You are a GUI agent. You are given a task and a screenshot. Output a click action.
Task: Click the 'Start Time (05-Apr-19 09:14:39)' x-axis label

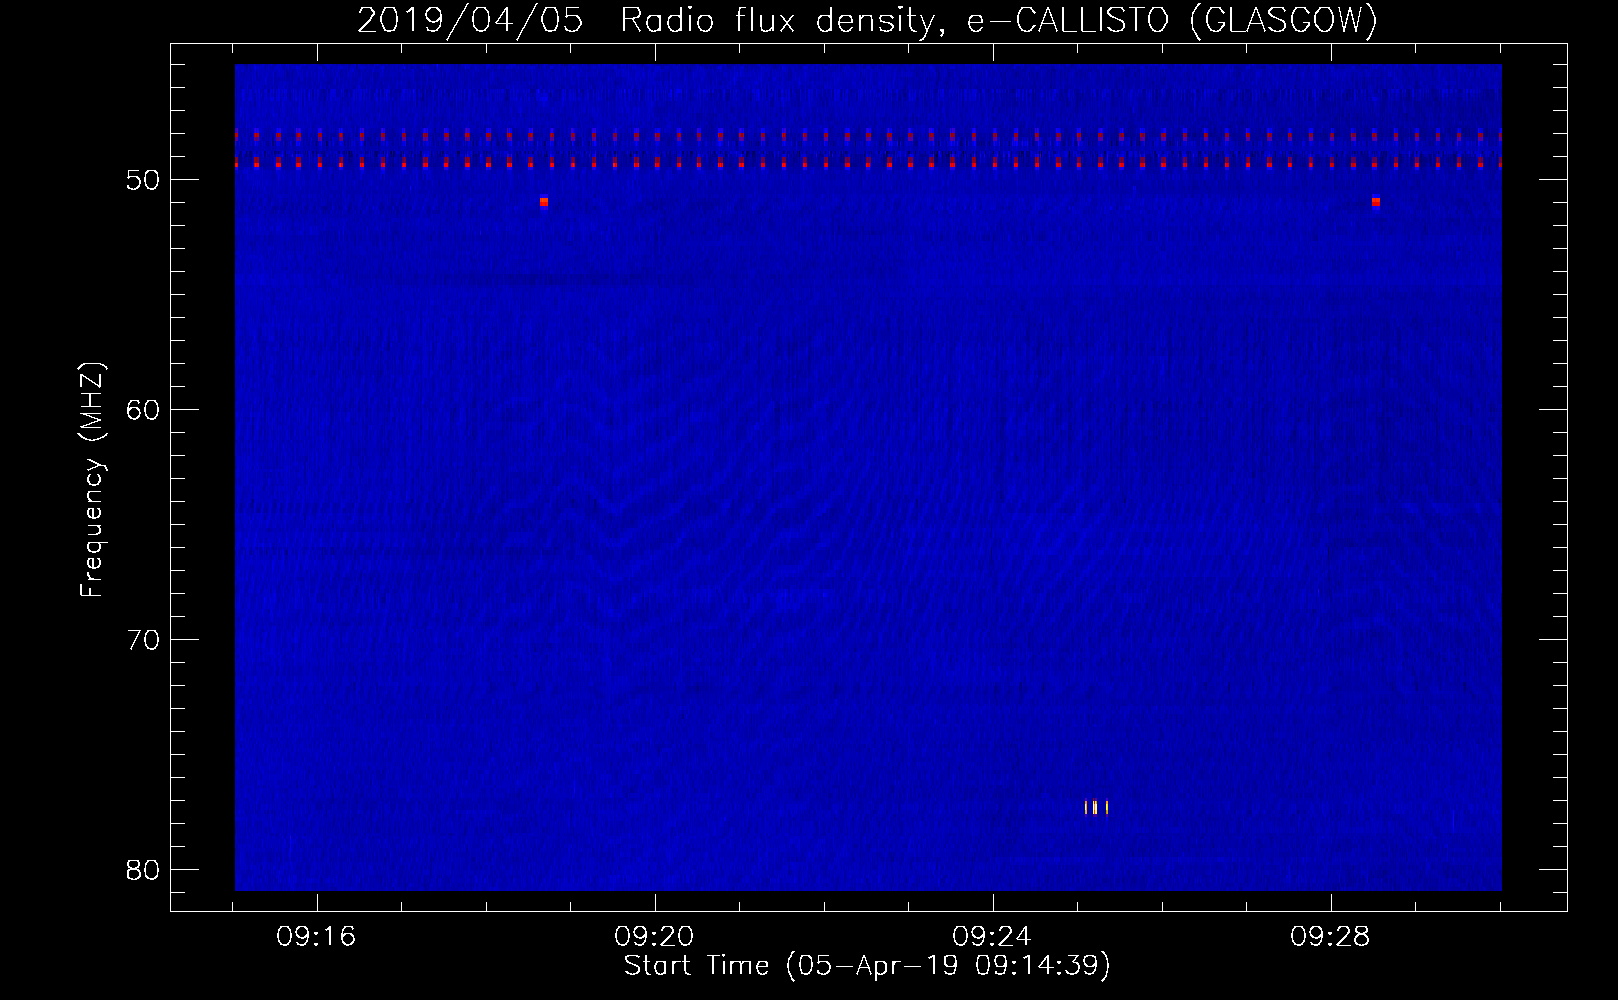[867, 966]
